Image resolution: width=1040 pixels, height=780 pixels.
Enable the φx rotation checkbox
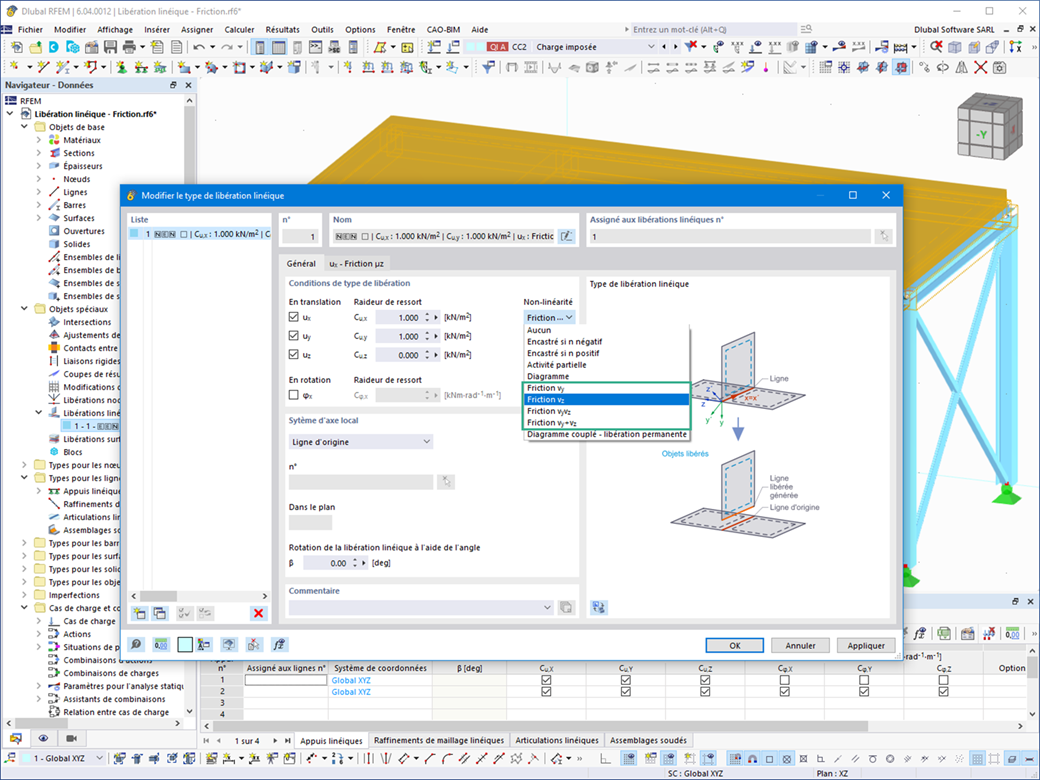[294, 395]
